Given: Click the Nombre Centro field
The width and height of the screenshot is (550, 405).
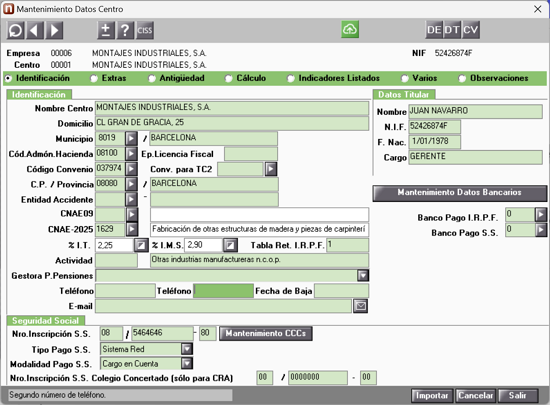Looking at the screenshot, I should (232, 108).
